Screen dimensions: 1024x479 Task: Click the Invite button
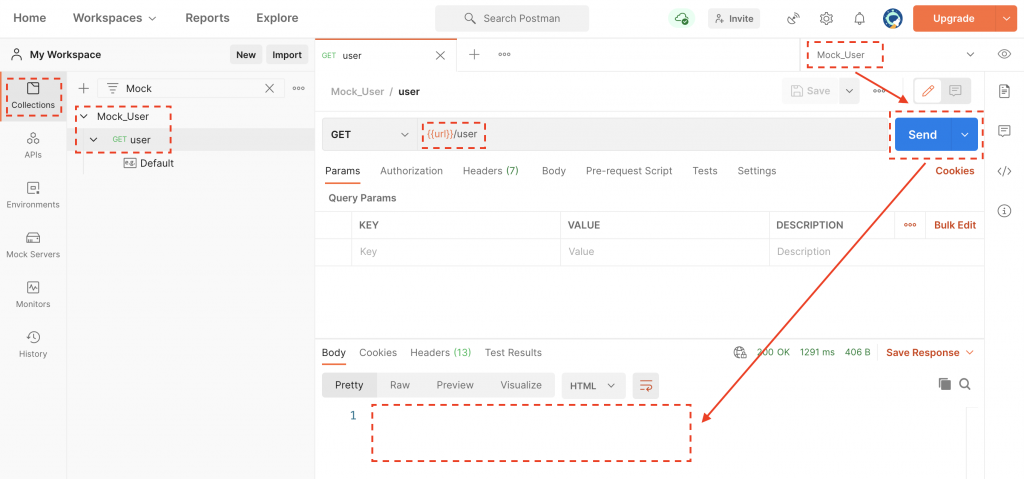tap(734, 18)
